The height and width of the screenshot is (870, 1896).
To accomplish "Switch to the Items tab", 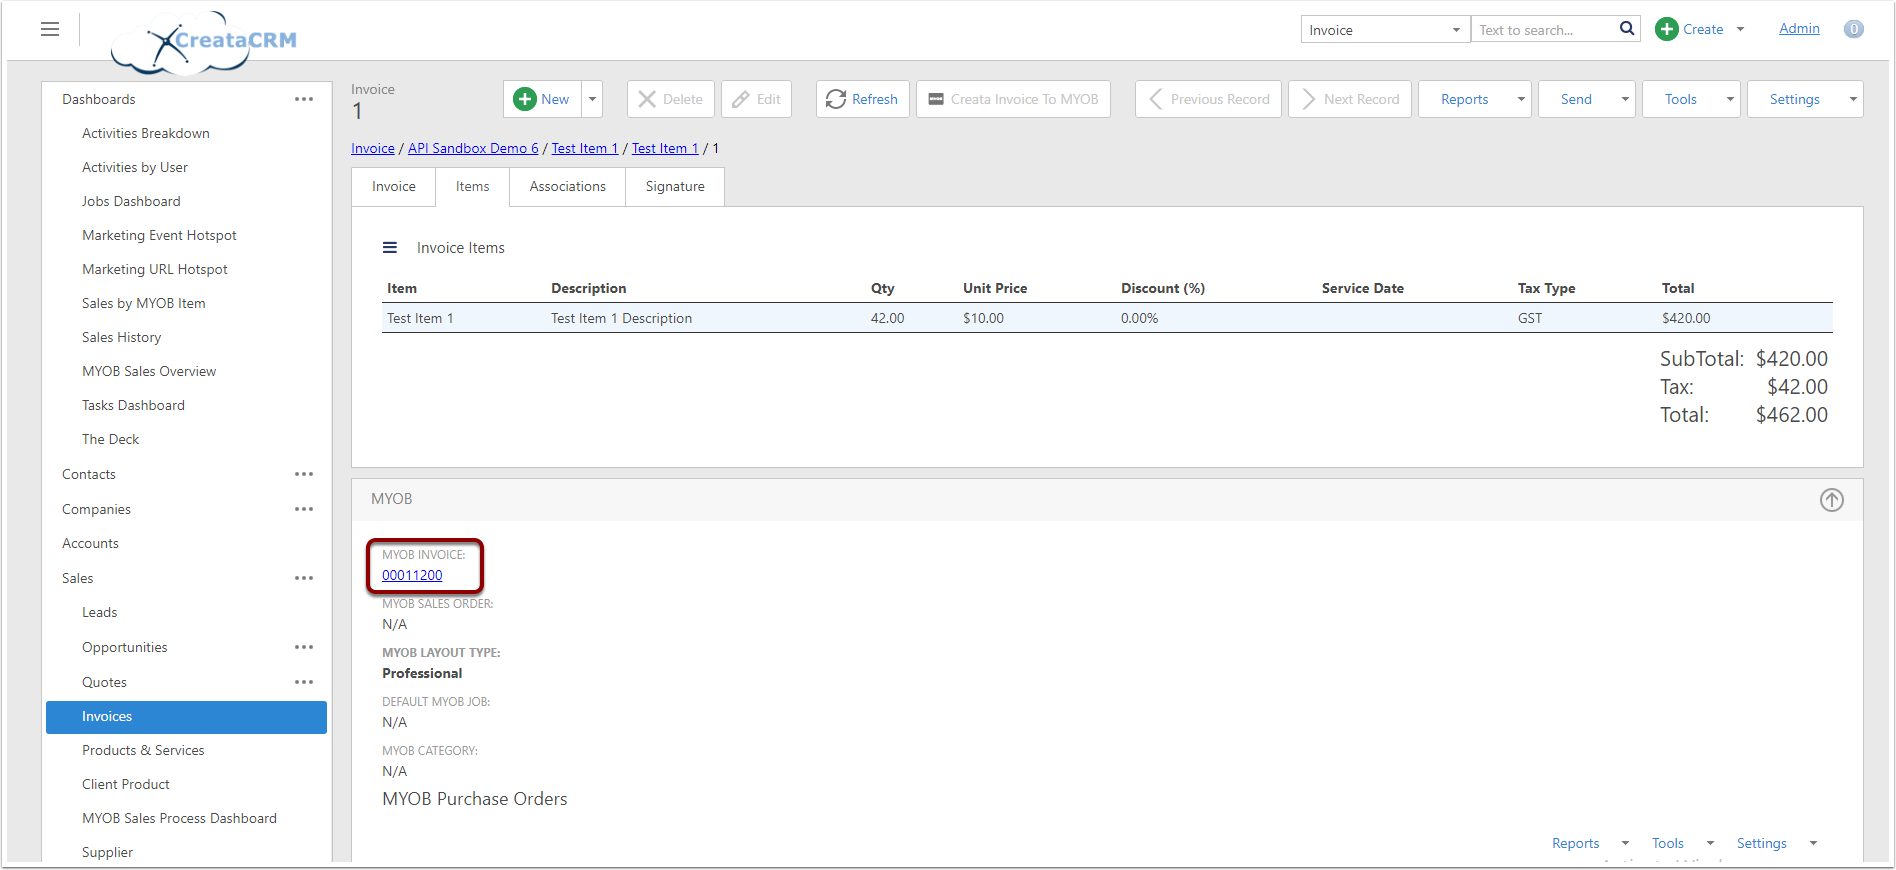I will [473, 187].
